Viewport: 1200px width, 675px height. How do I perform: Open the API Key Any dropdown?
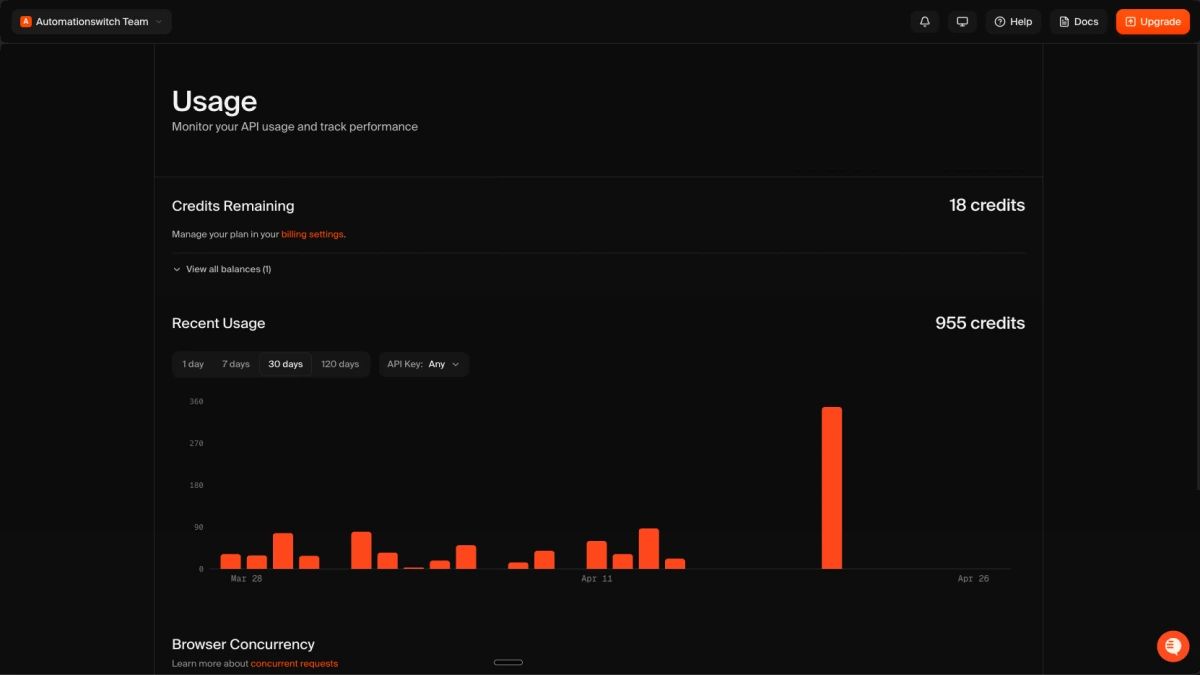[x=423, y=364]
